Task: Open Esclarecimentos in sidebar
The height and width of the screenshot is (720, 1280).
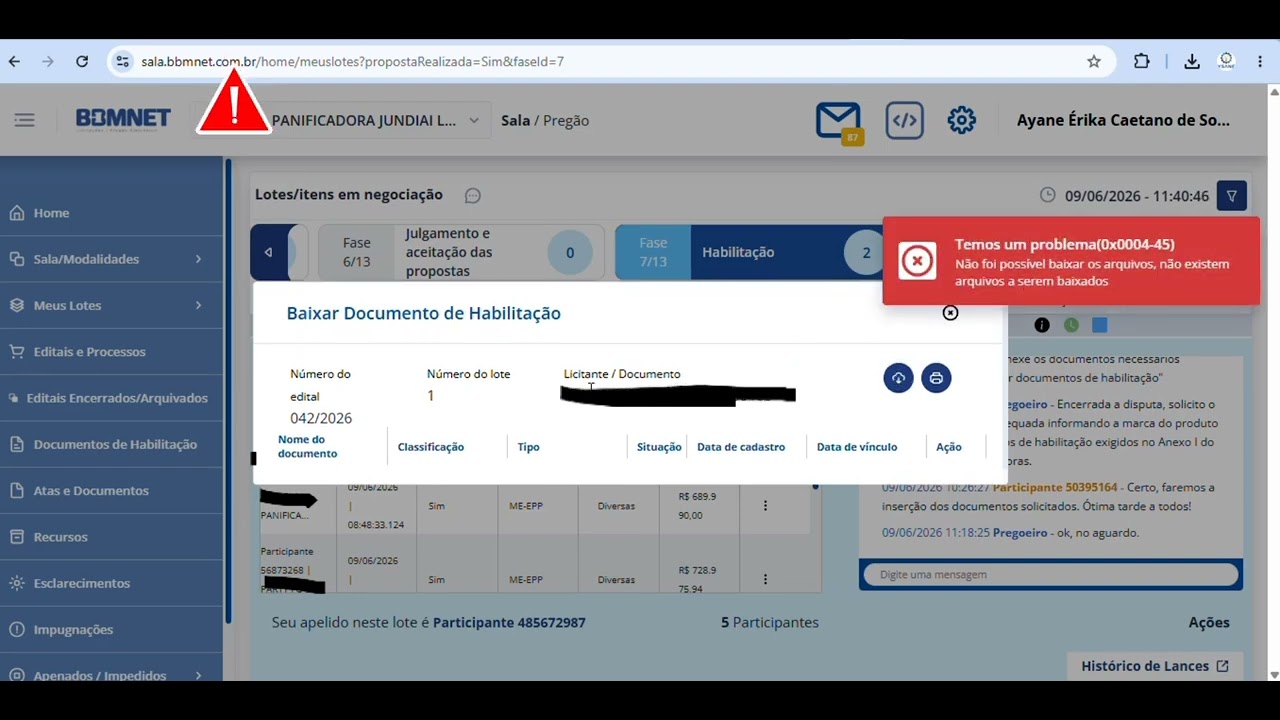Action: coord(111,583)
